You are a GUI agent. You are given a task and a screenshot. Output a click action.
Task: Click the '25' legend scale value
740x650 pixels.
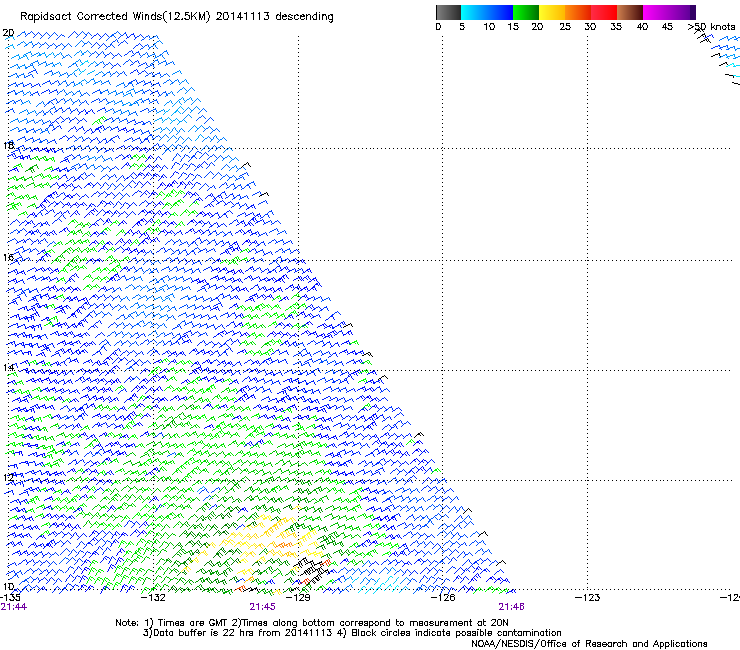[565, 27]
